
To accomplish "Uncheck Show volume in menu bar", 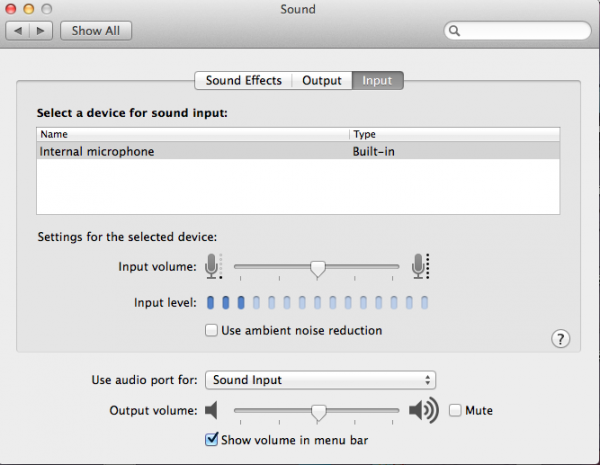I will point(212,438).
